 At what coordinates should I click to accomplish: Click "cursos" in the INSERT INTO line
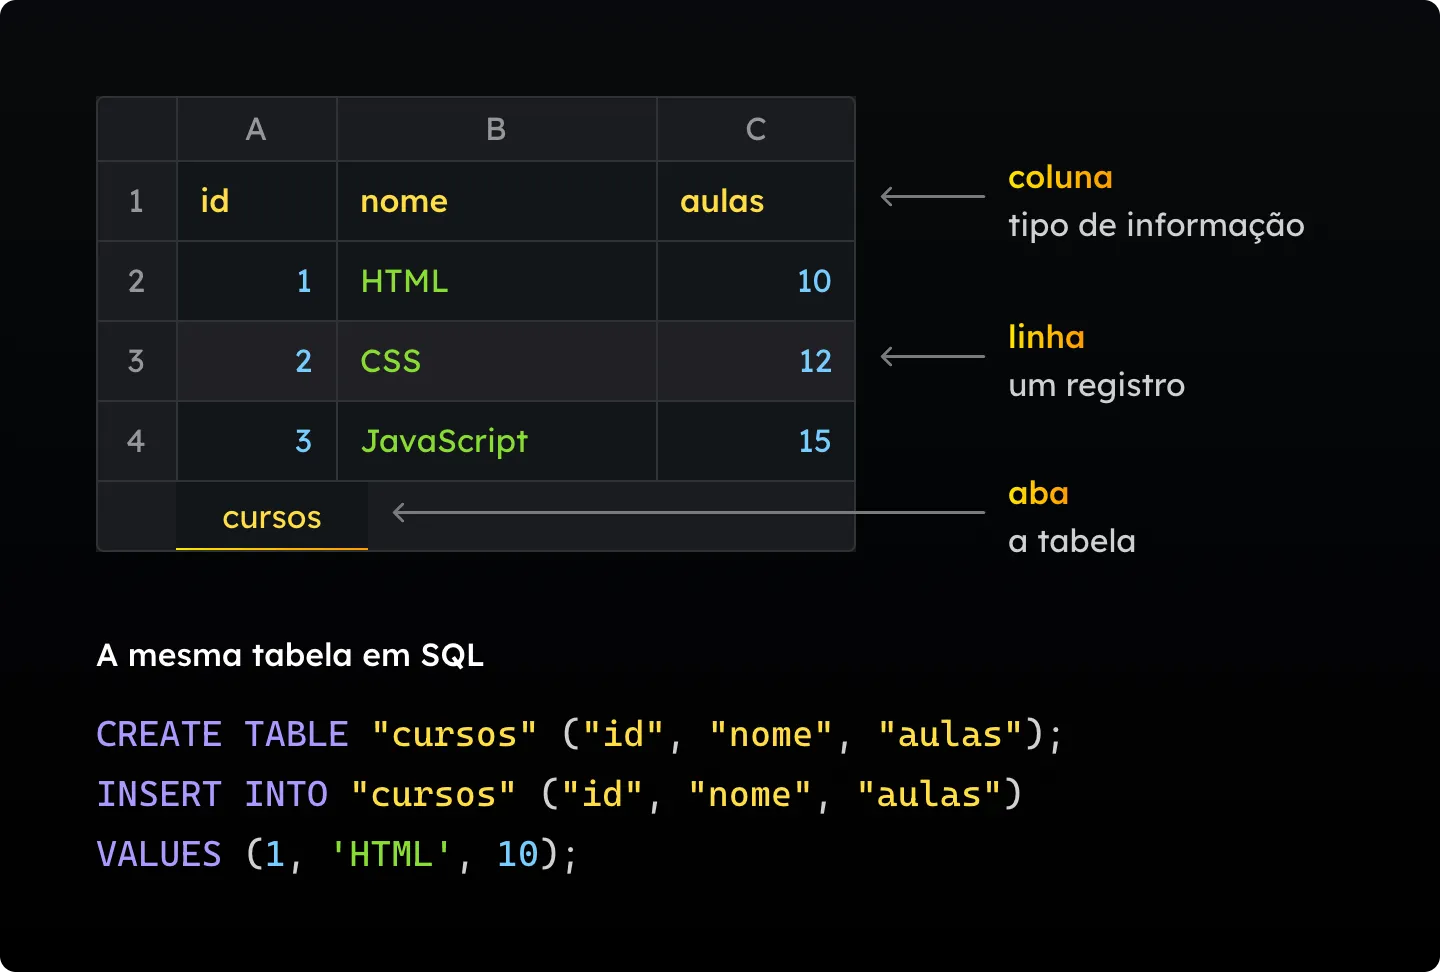pos(433,794)
